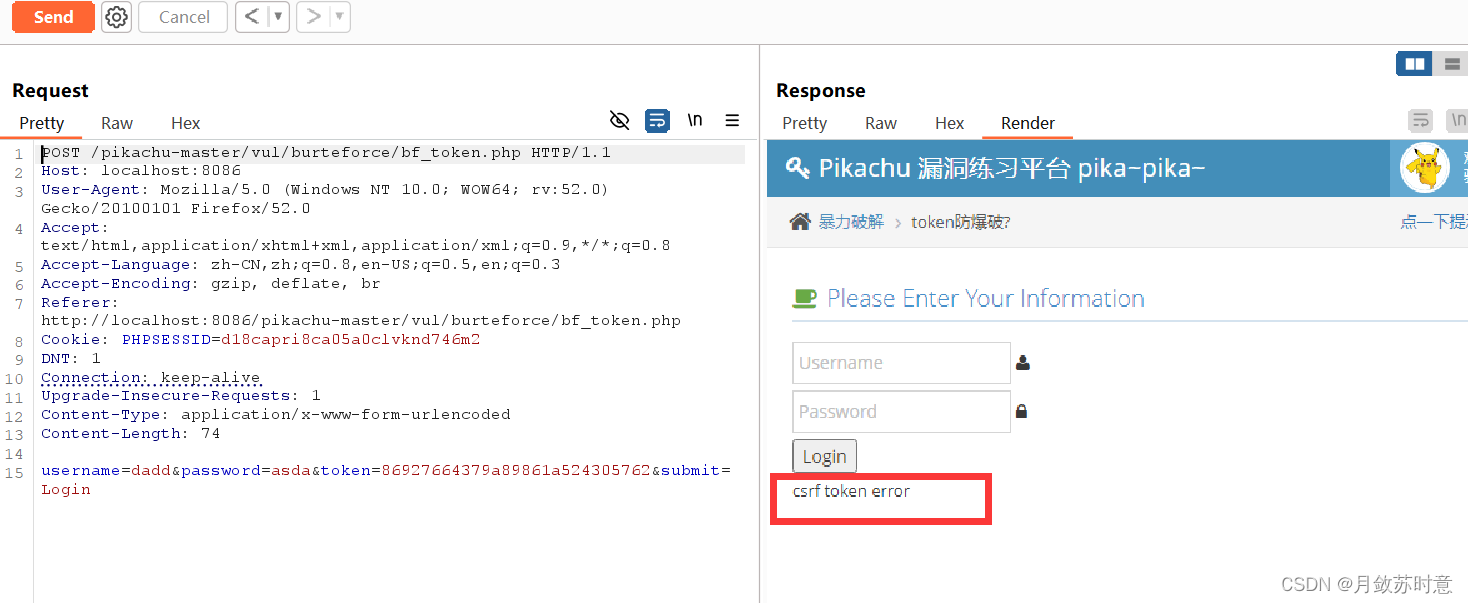The image size is (1468, 603).
Task: Click Accept-Language header line
Action: 301,264
